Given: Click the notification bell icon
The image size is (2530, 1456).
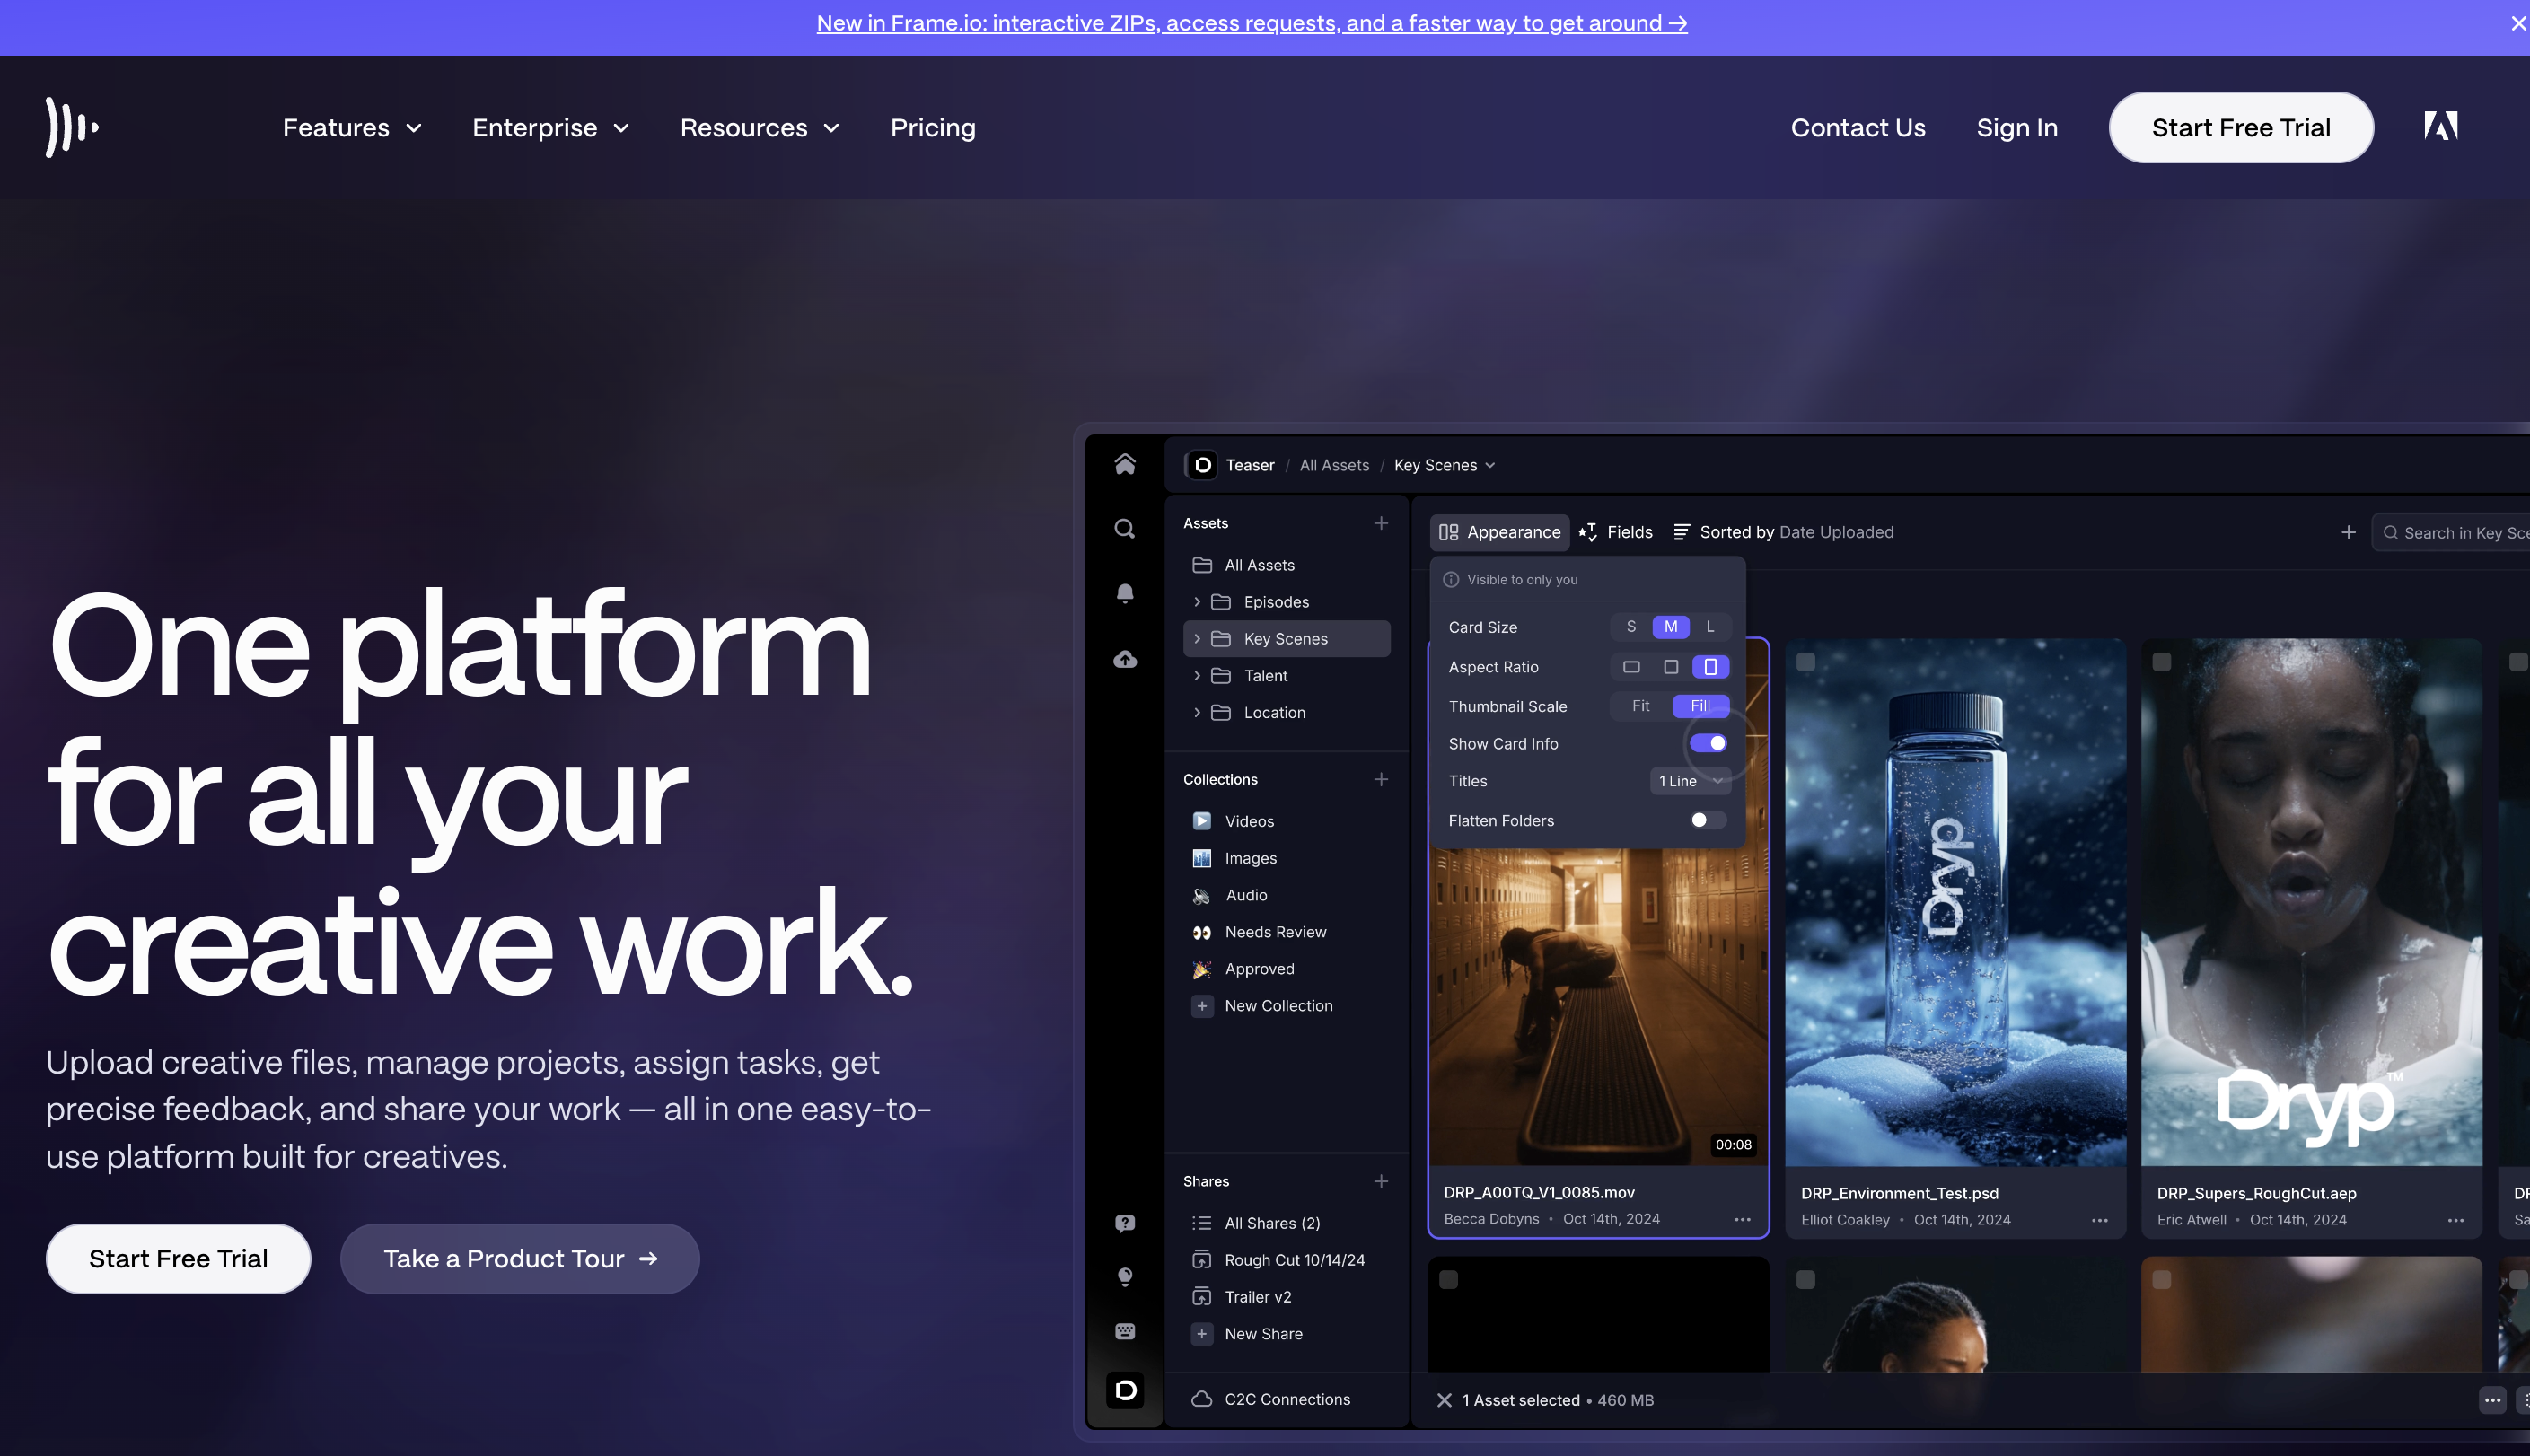Looking at the screenshot, I should tap(1125, 594).
